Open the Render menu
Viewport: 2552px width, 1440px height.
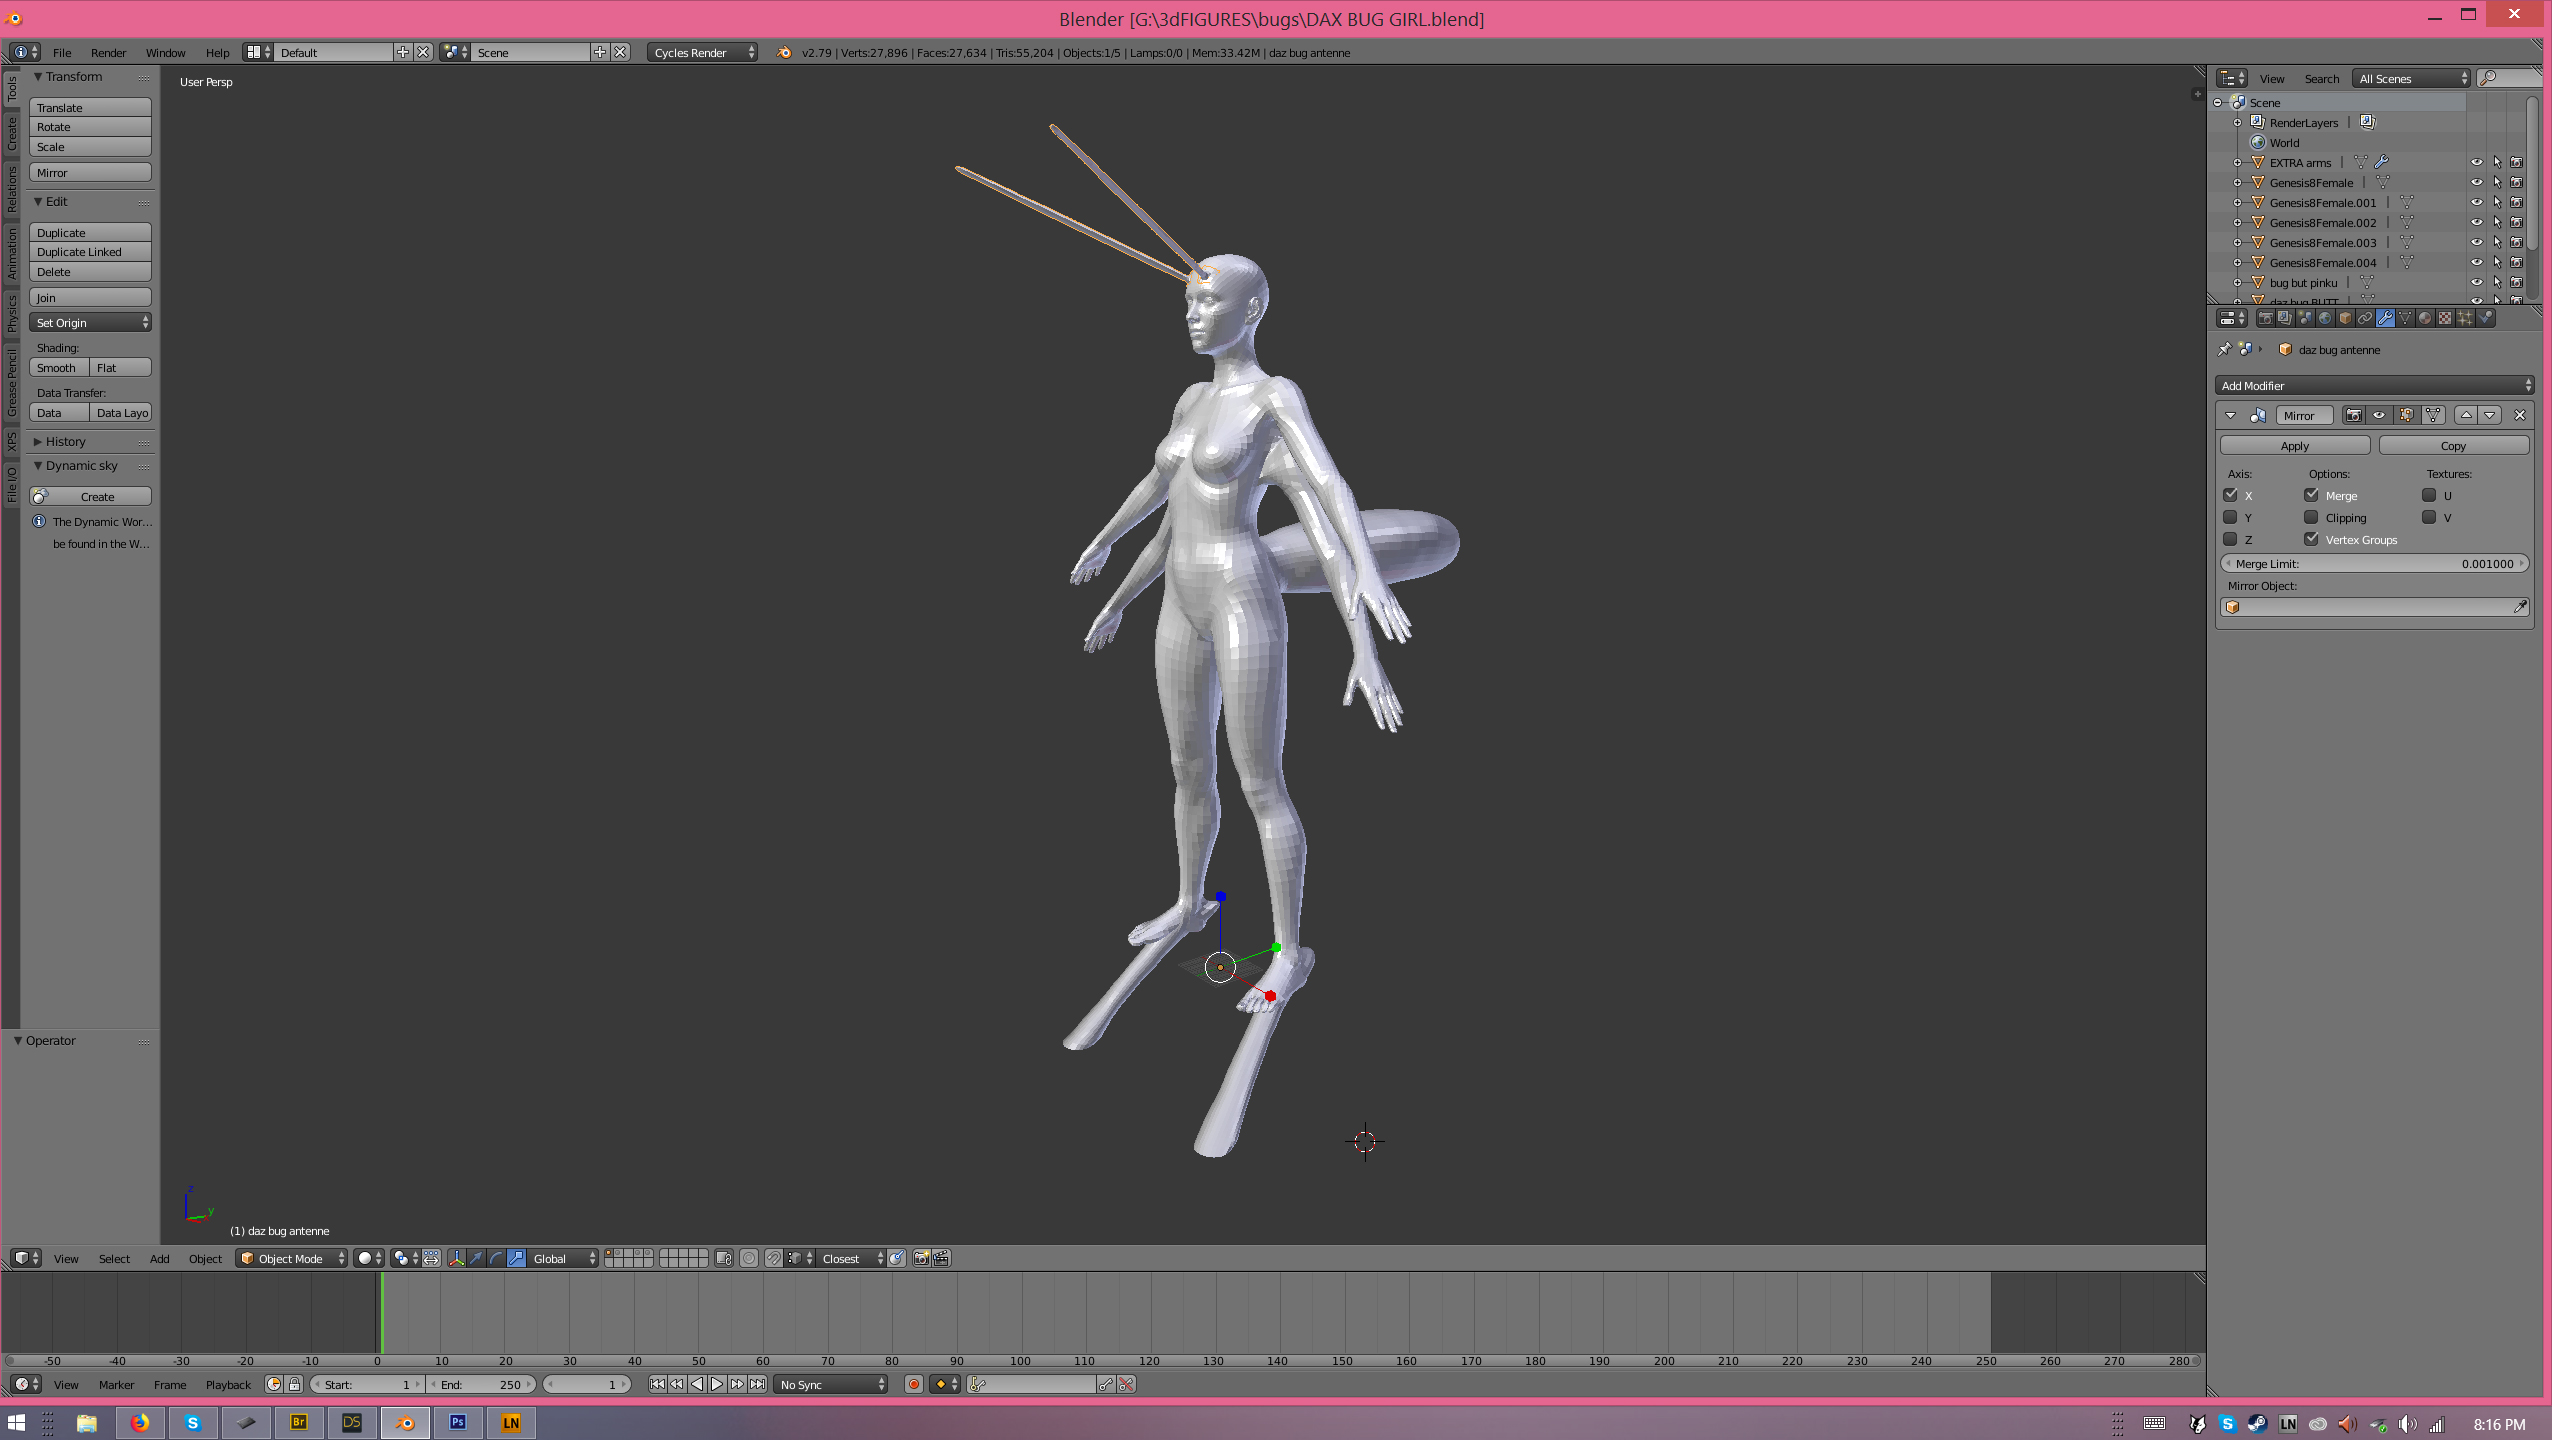(x=108, y=52)
